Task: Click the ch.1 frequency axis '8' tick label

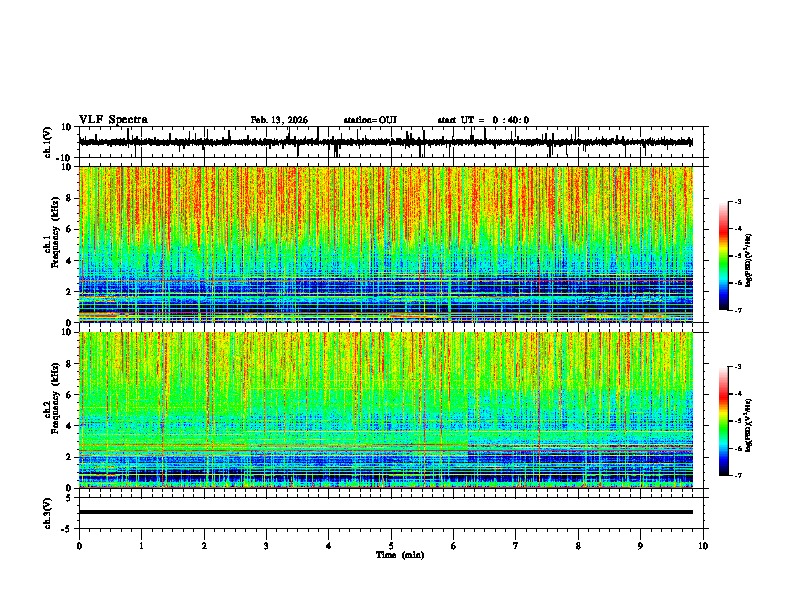Action: point(69,198)
